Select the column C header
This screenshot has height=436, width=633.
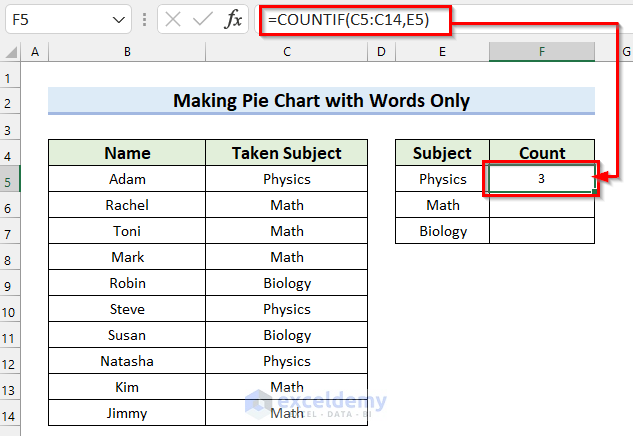tap(286, 52)
